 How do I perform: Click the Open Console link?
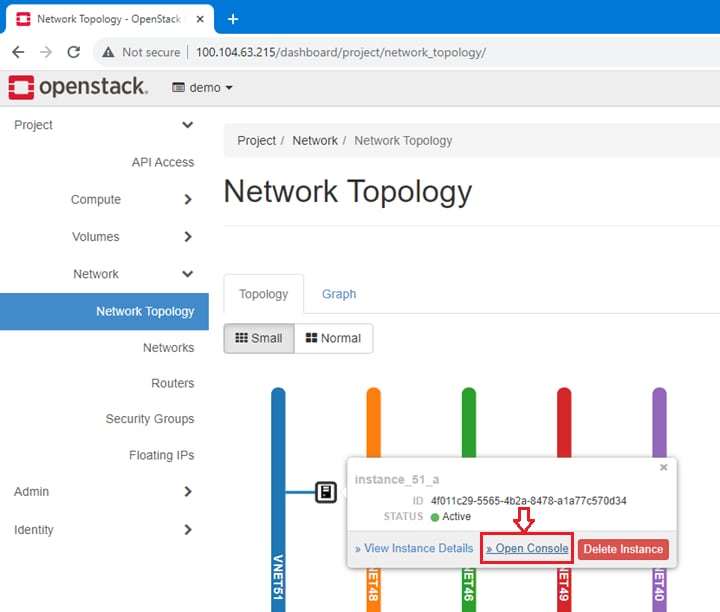tap(527, 548)
